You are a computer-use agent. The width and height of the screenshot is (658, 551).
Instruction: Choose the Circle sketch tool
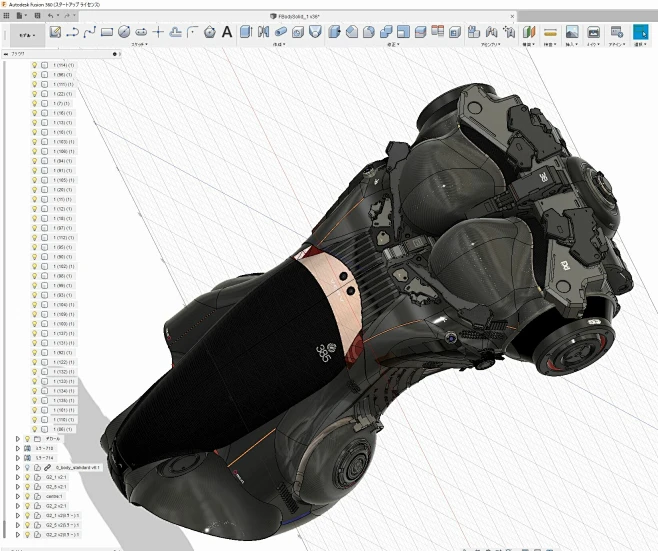click(x=124, y=32)
